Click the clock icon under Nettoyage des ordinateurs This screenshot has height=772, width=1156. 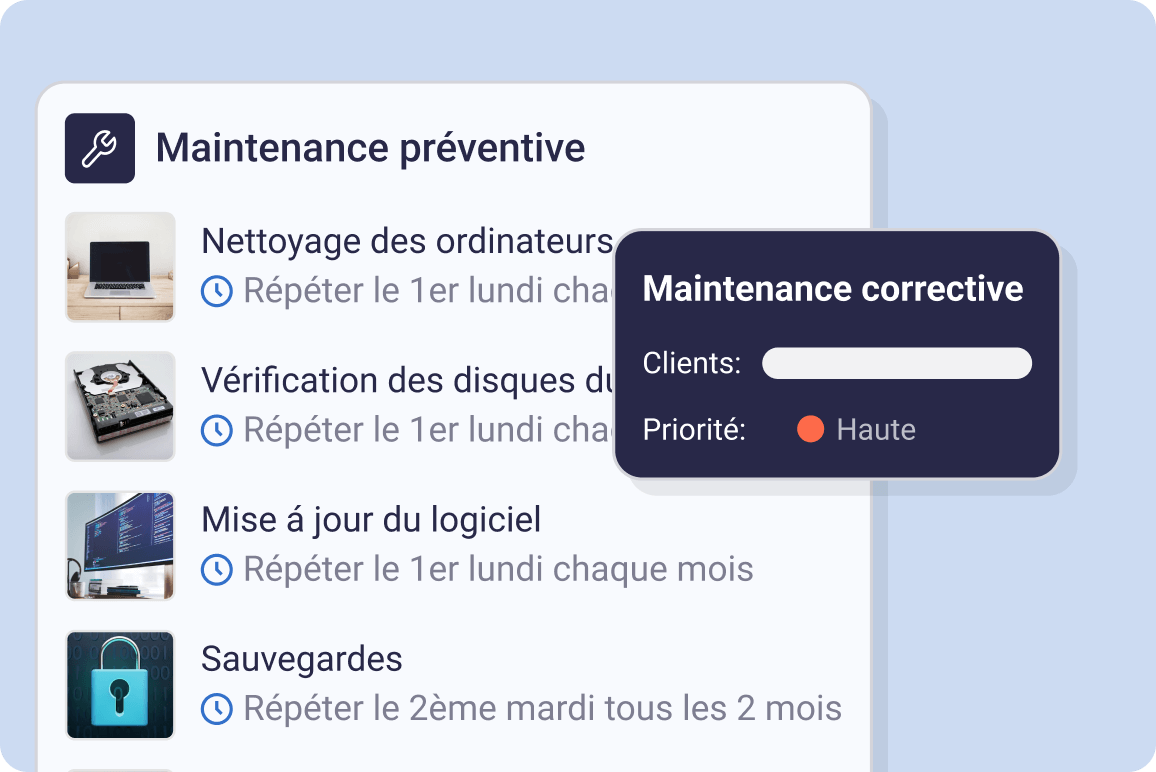point(217,291)
